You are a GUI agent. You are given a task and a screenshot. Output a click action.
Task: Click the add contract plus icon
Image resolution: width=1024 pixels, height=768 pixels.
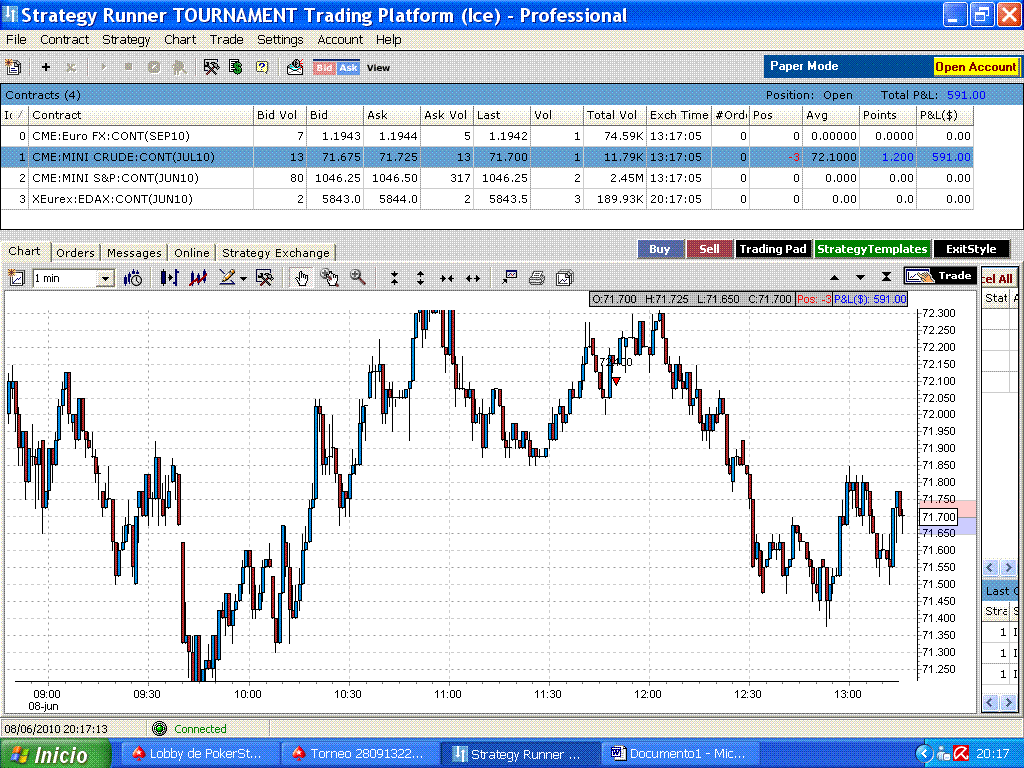(x=45, y=67)
